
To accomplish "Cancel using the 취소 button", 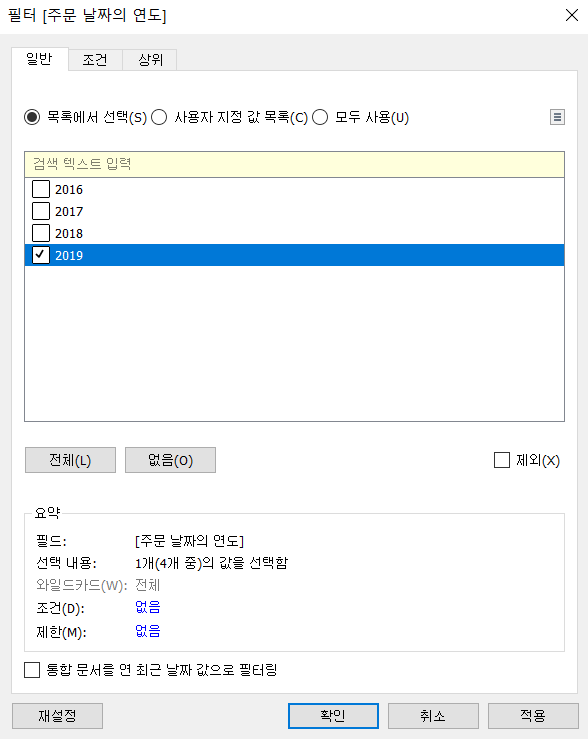I will coord(433,716).
